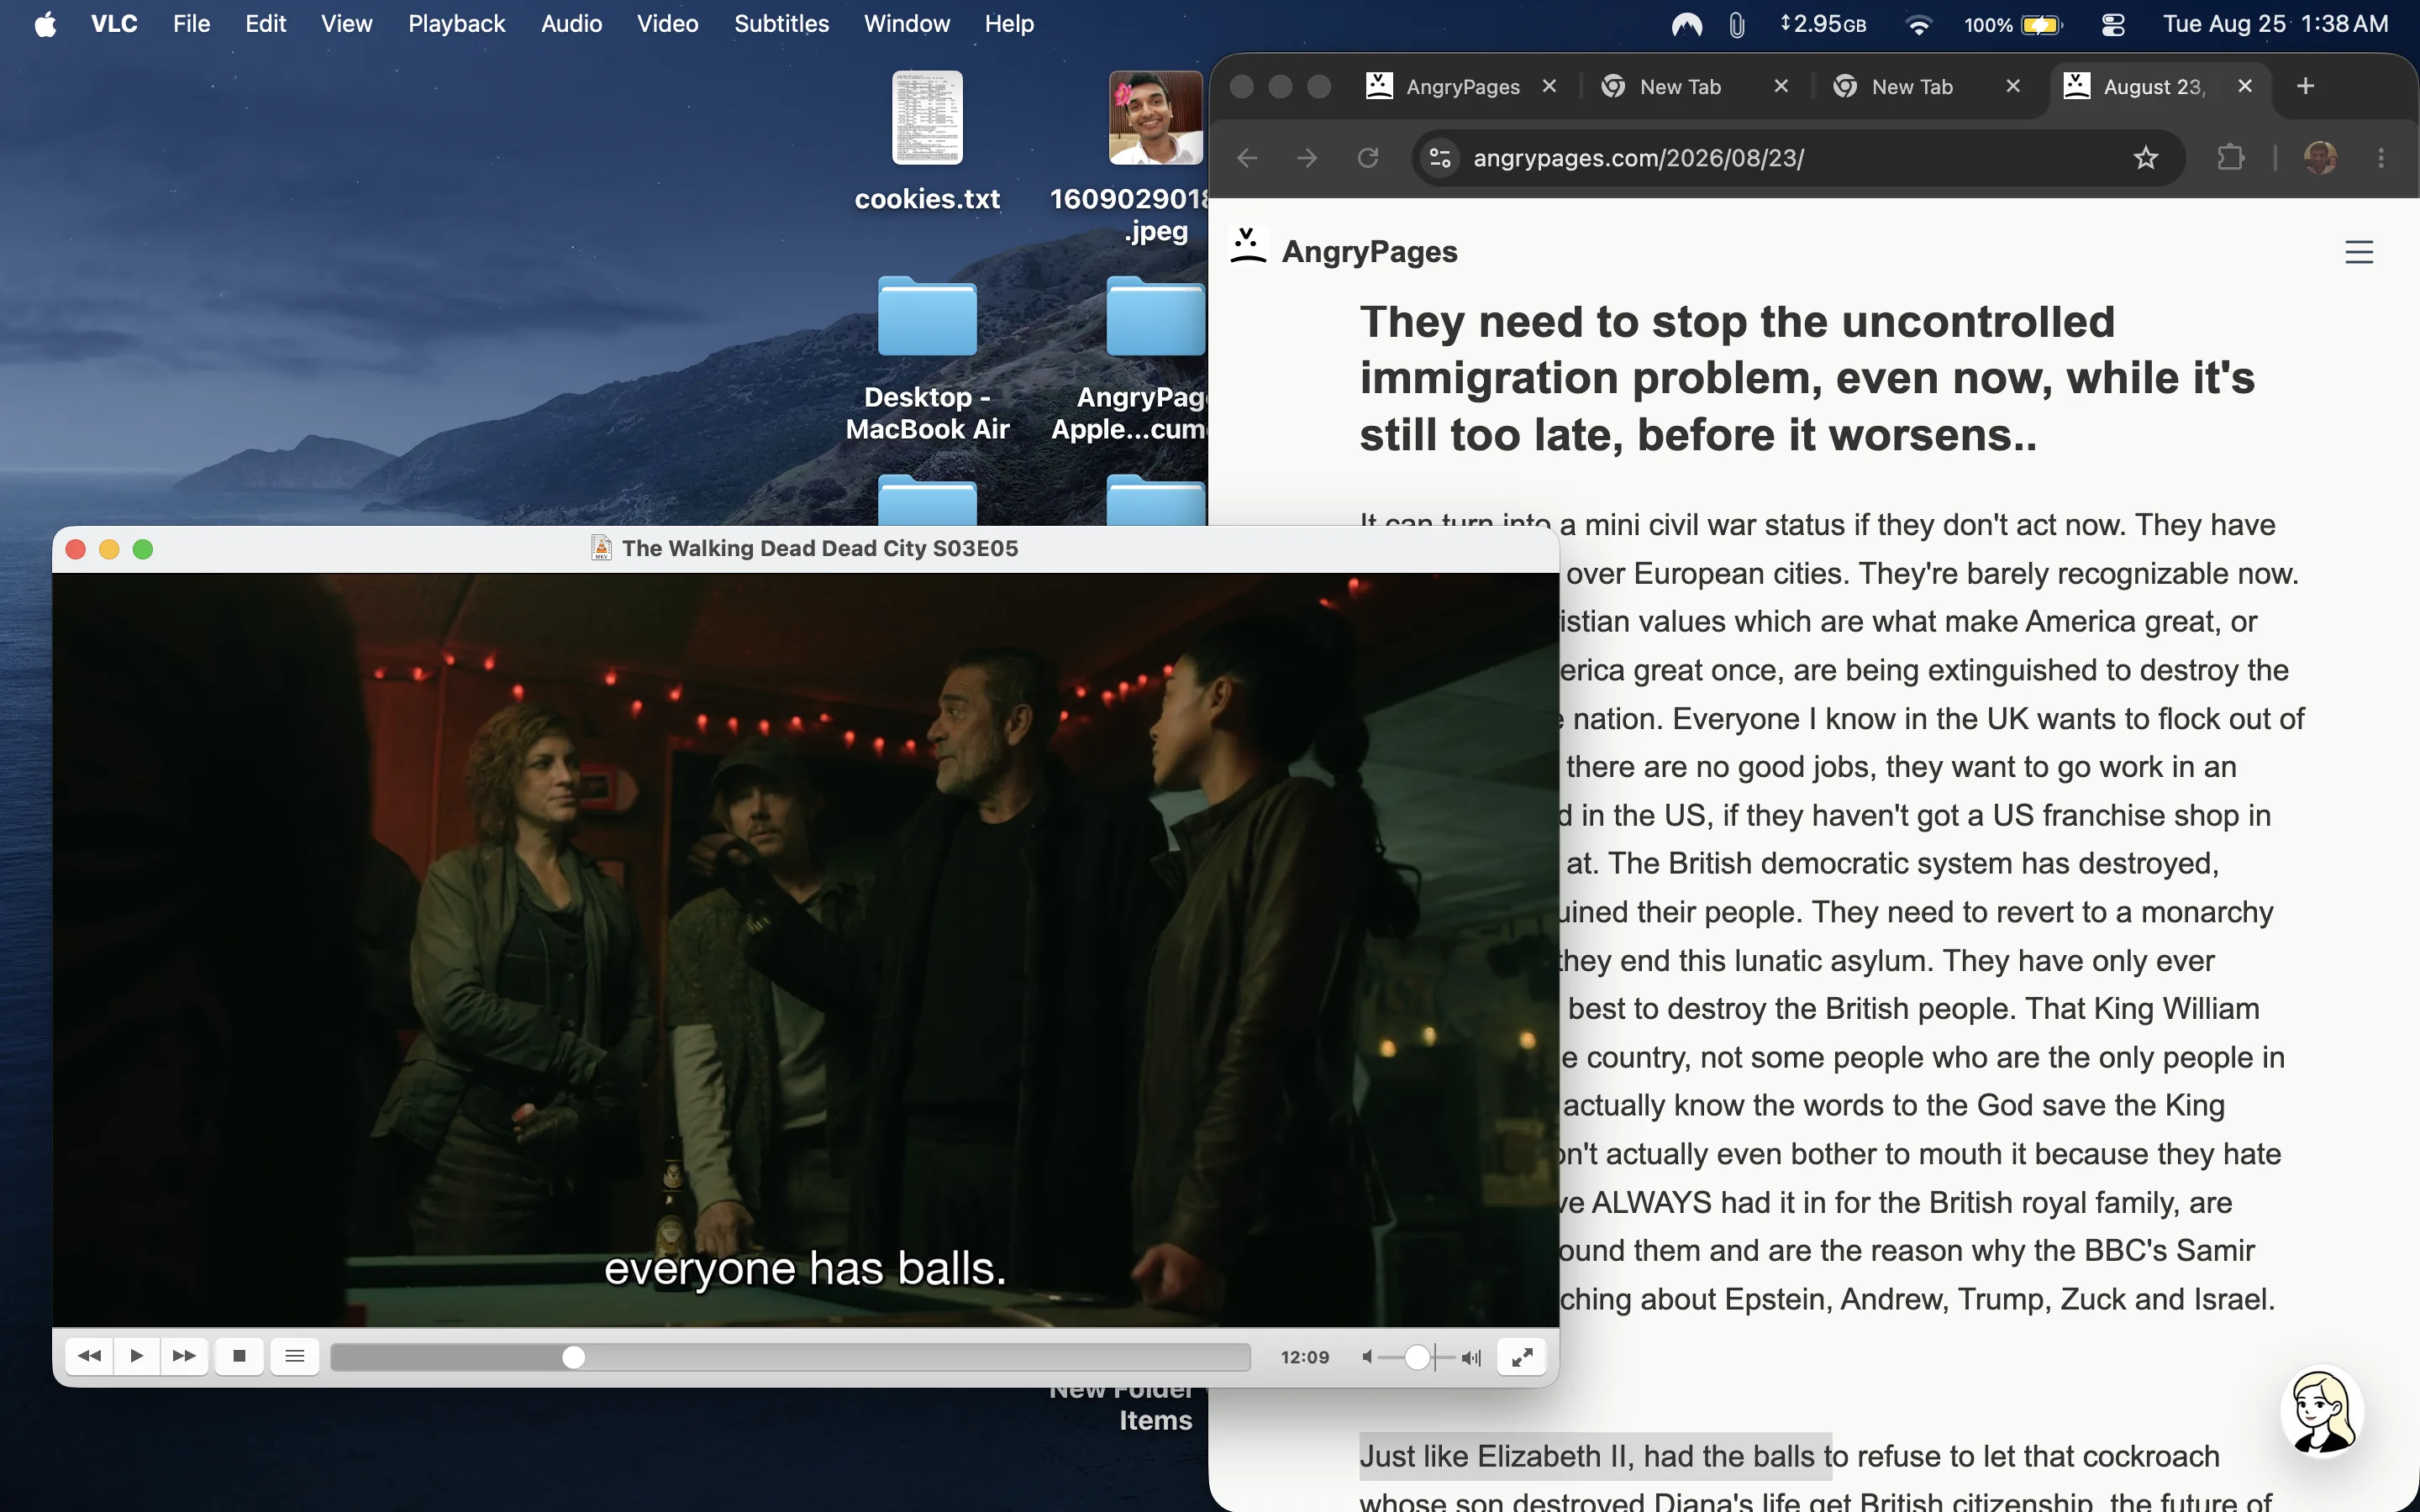
Task: Set max volume via VLC's loud speaker icon
Action: coord(1471,1357)
